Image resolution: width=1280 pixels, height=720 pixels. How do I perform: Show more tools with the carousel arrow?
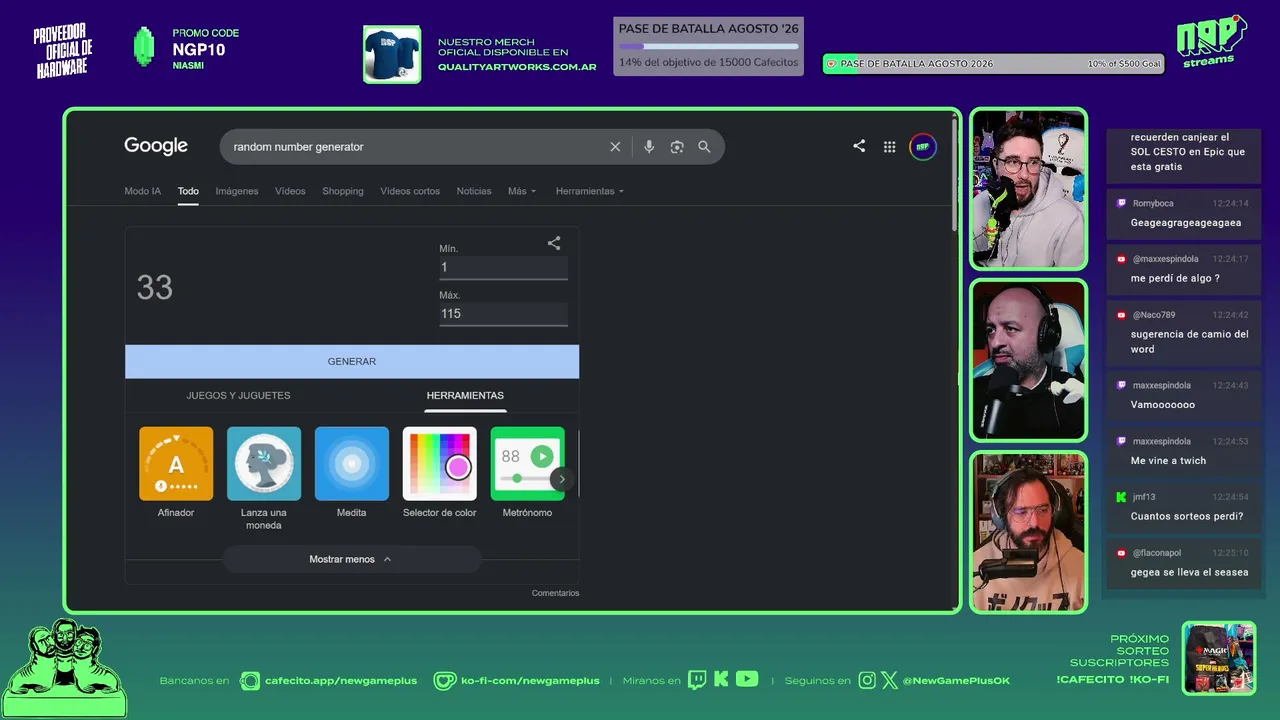(x=562, y=479)
